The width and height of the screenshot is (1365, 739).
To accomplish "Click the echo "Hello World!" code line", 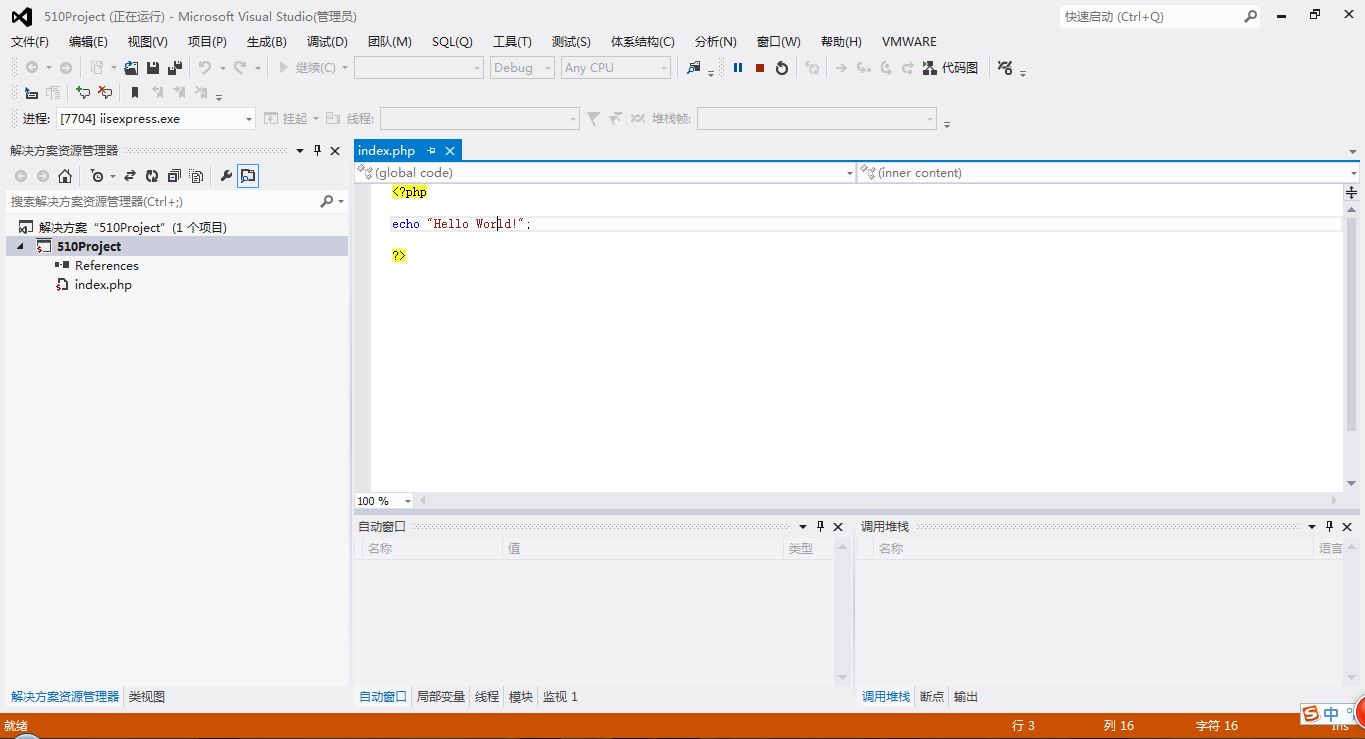I will point(462,224).
